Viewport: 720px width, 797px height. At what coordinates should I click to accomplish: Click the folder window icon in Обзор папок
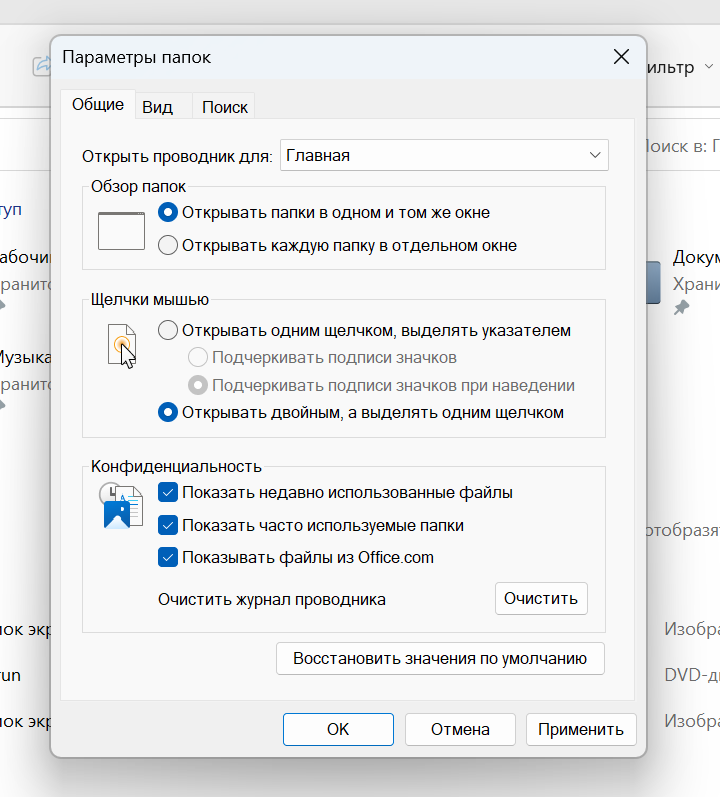click(121, 230)
